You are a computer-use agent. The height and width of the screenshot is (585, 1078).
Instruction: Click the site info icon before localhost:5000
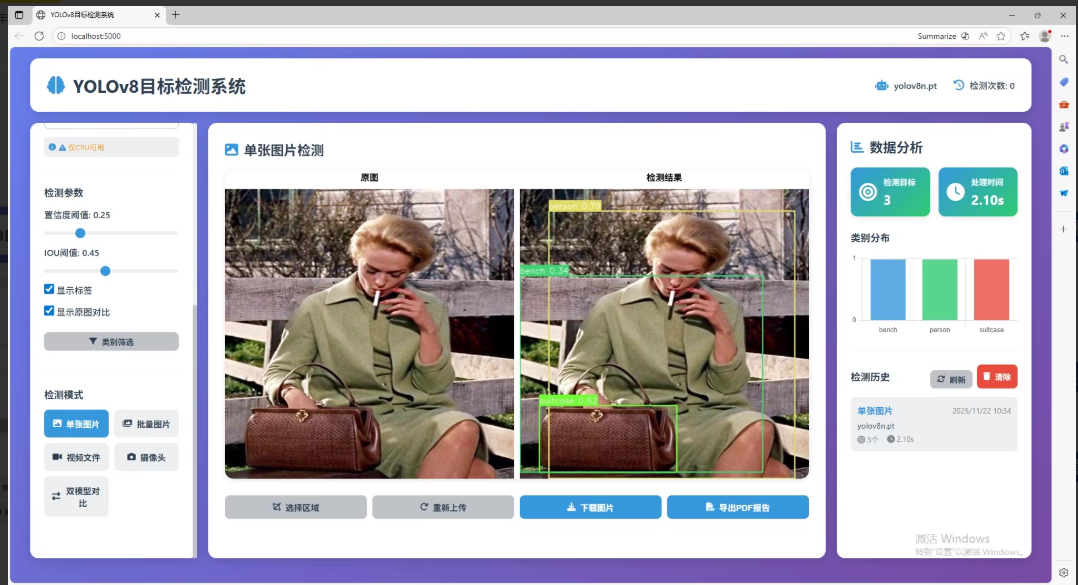pos(61,36)
